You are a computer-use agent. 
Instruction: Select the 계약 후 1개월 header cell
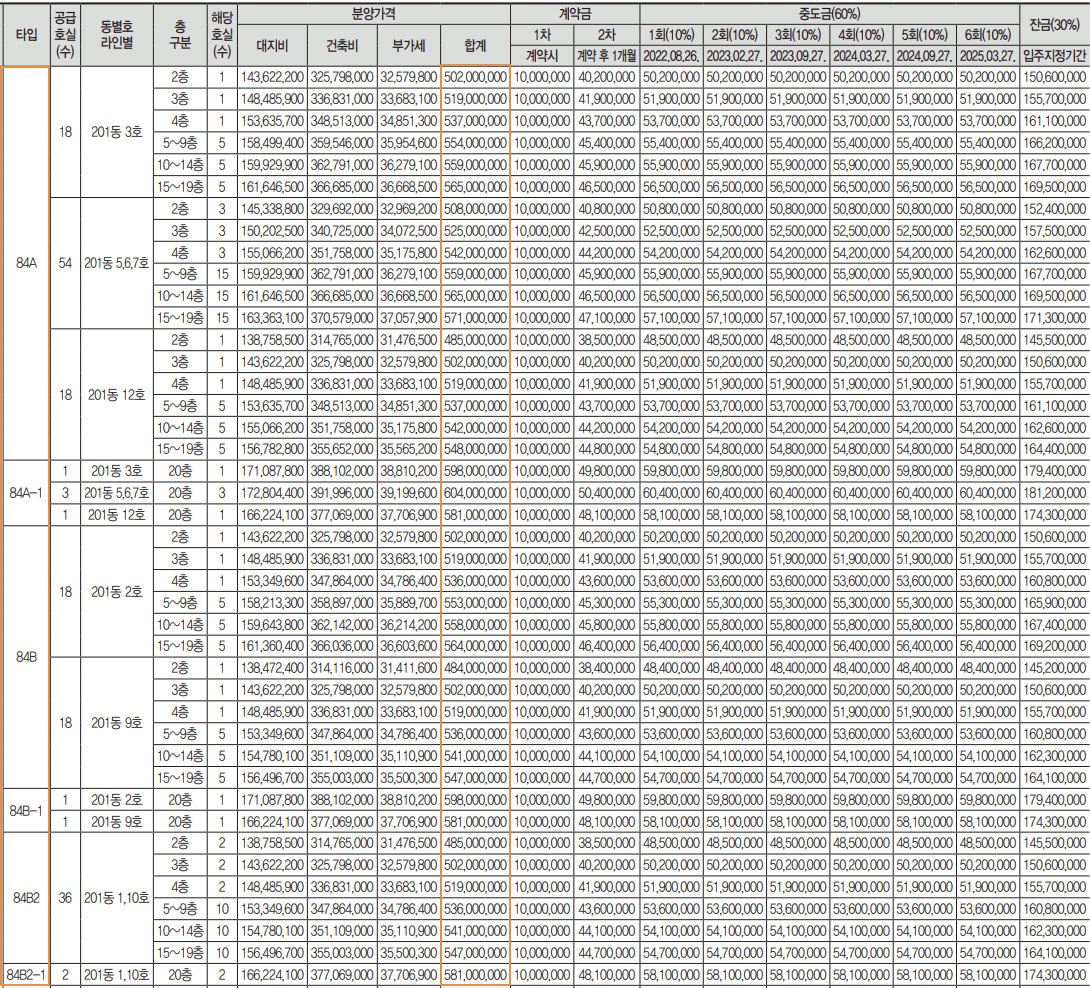(x=607, y=56)
